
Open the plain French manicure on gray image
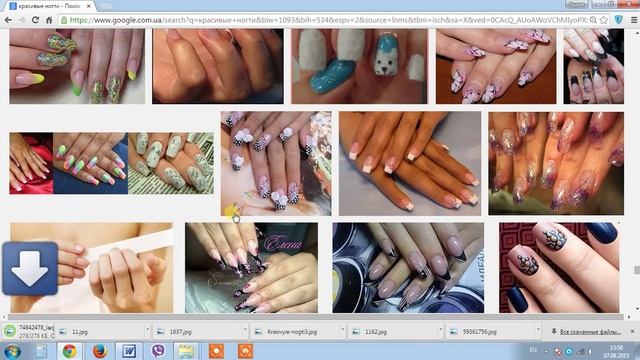(x=410, y=164)
